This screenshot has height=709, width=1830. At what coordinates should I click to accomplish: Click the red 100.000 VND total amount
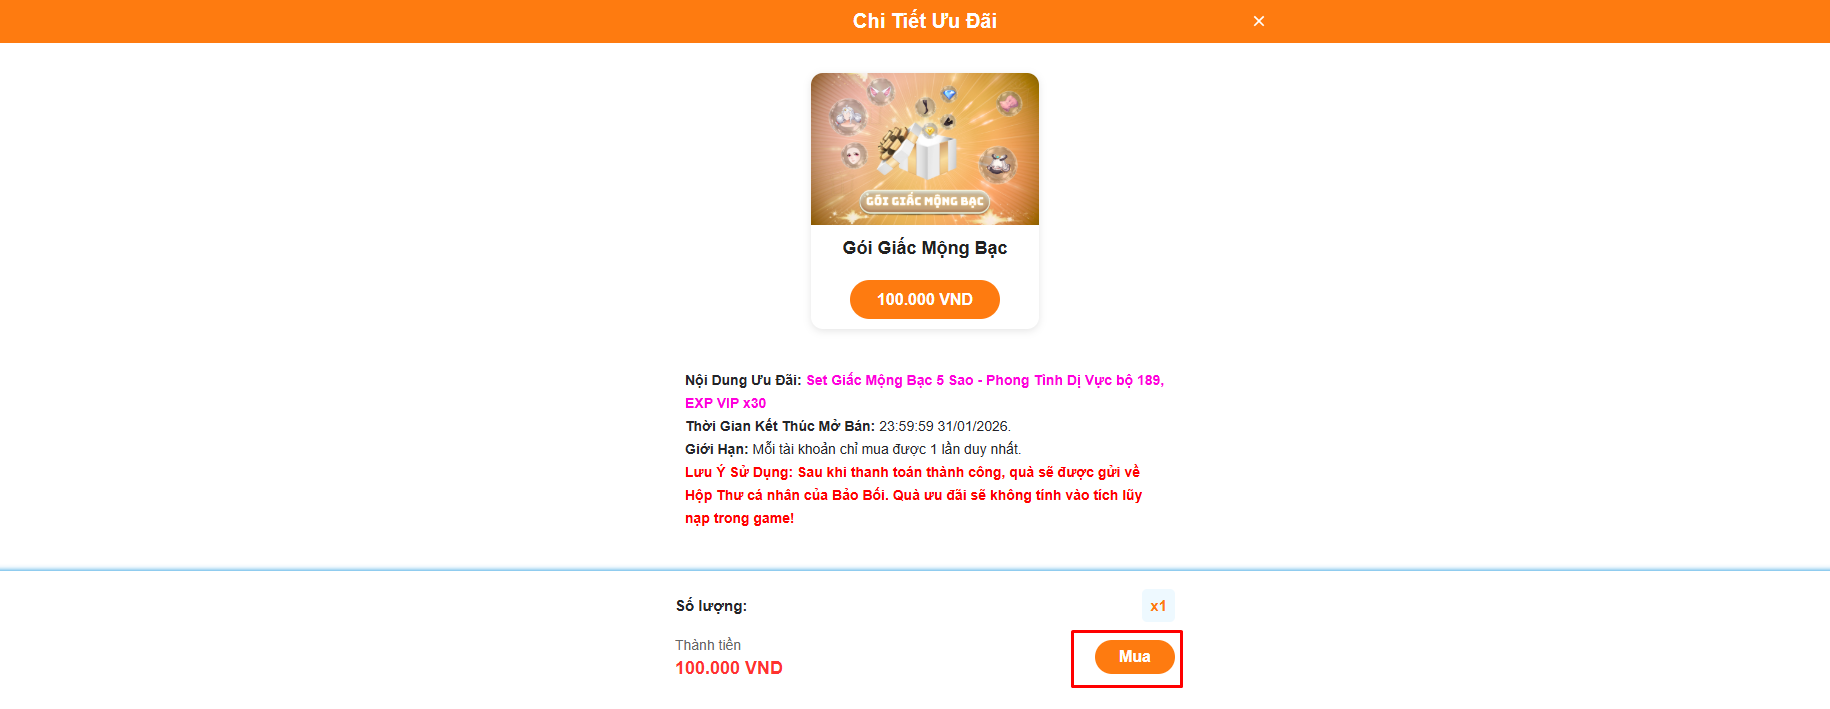coord(729,668)
